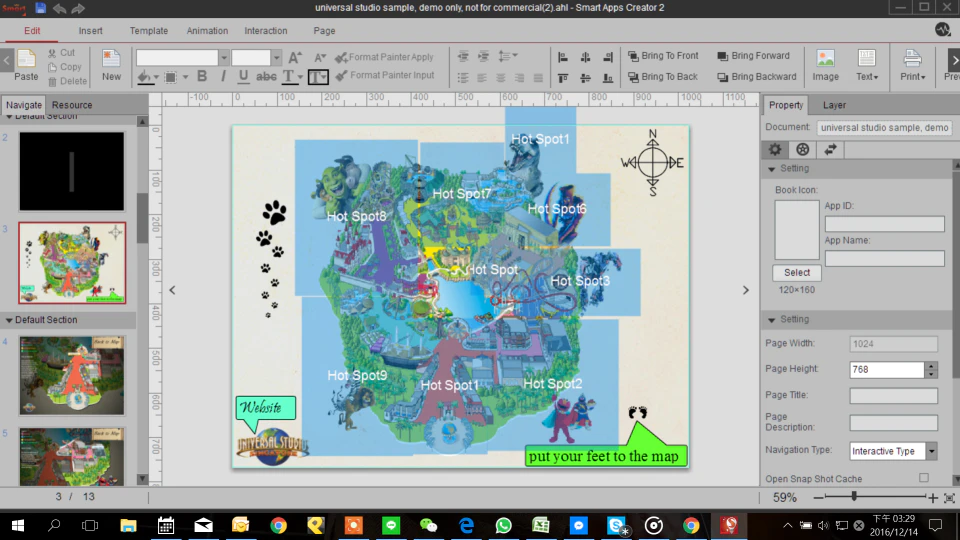Toggle Strikethrough text formatting
Image resolution: width=960 pixels, height=540 pixels.
point(266,77)
